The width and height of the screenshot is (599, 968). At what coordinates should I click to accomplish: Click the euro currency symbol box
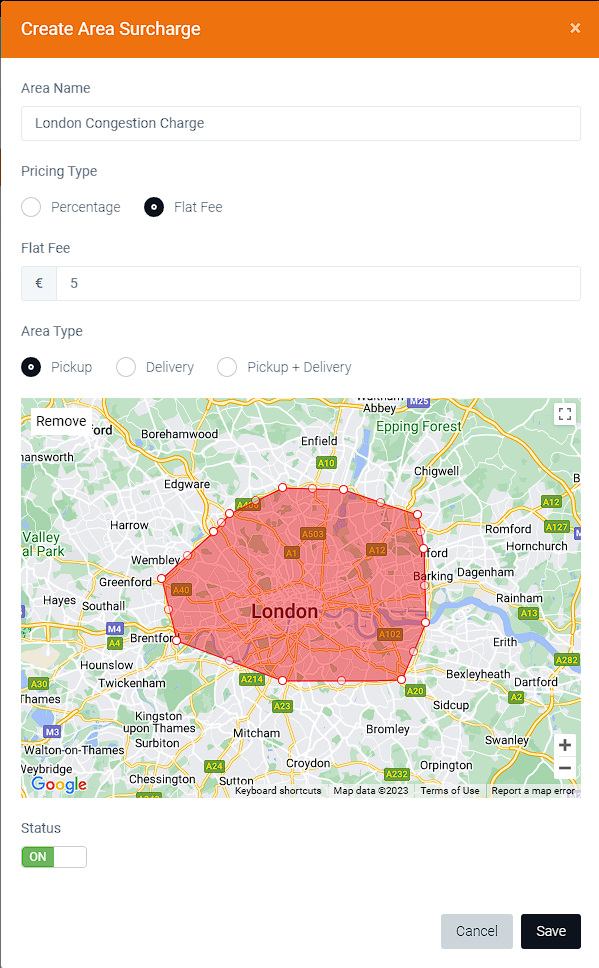click(39, 283)
